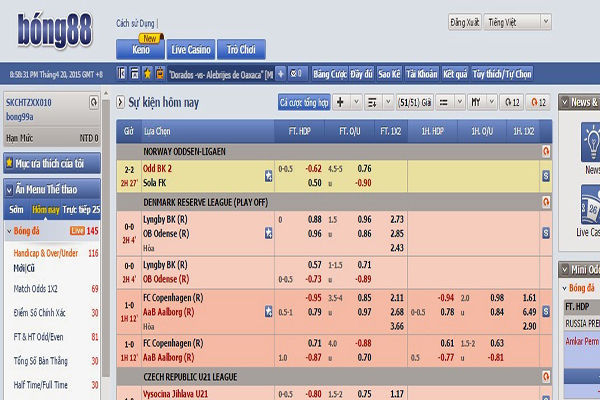Collapse the Ẩn Menu Thể thao panel
Viewport: 600px width, 400px height.
(x=10, y=190)
